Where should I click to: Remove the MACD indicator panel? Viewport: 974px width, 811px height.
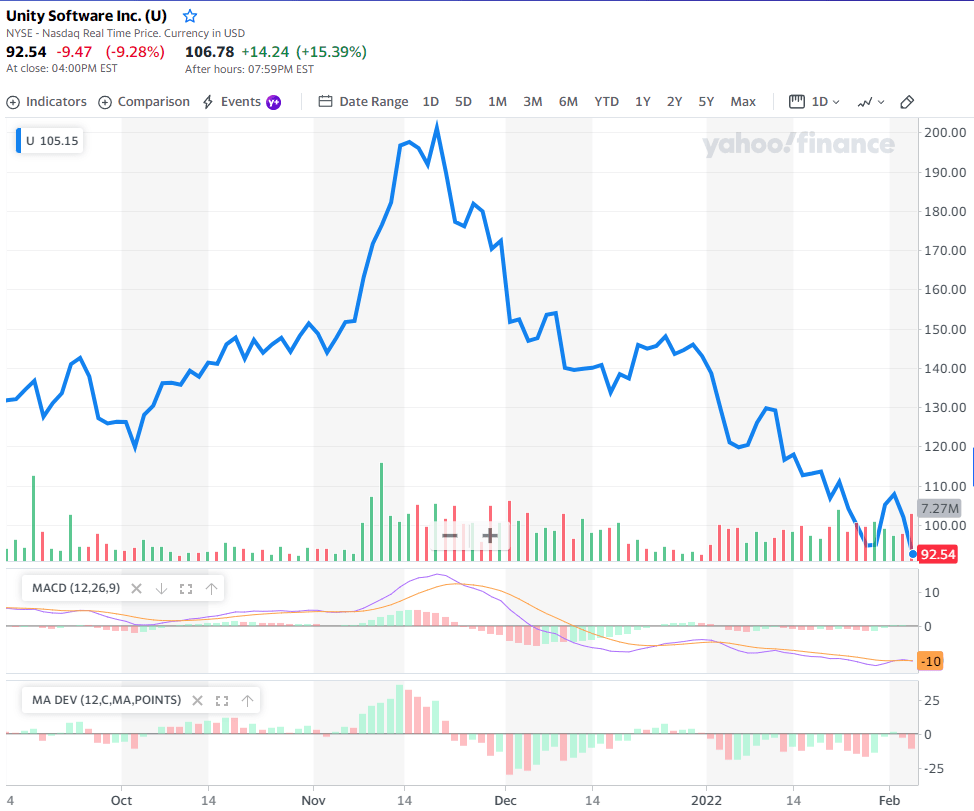click(x=137, y=589)
